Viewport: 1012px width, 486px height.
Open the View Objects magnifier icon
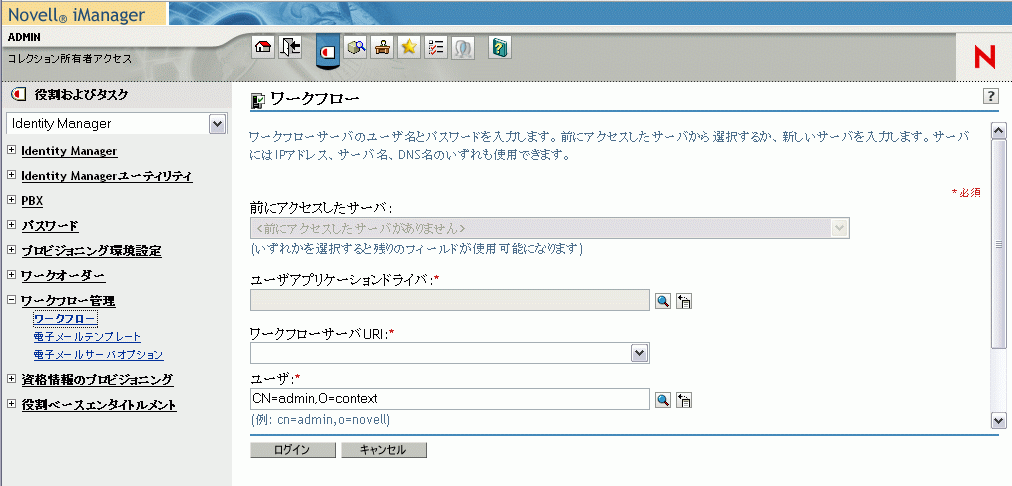[x=356, y=47]
